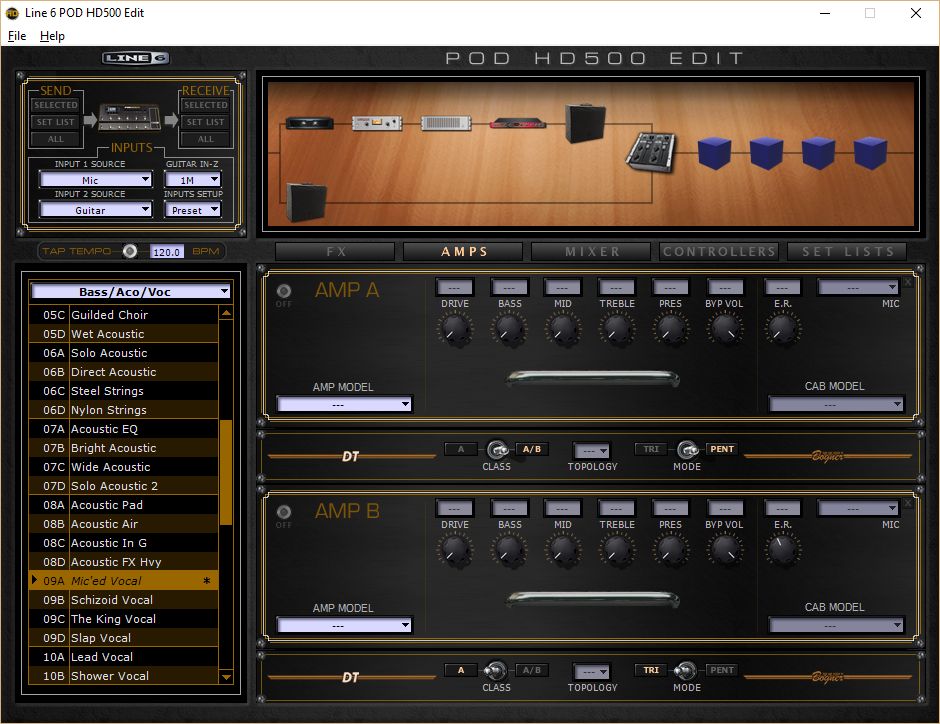Click the BPM tempo value field

[x=167, y=252]
